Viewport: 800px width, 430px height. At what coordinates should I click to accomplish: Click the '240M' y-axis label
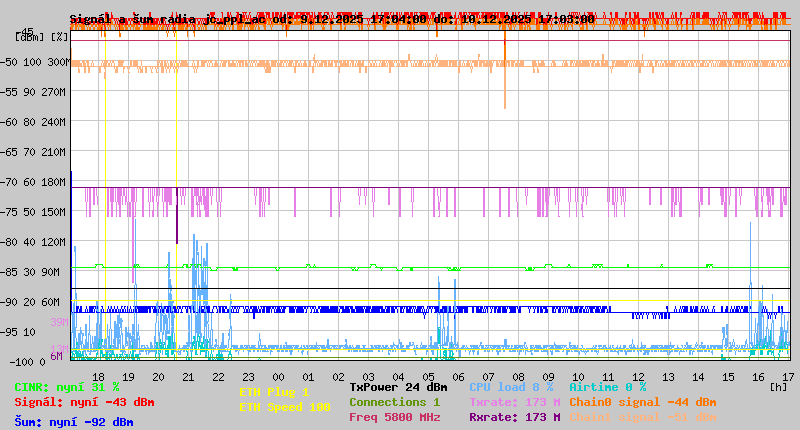point(57,122)
